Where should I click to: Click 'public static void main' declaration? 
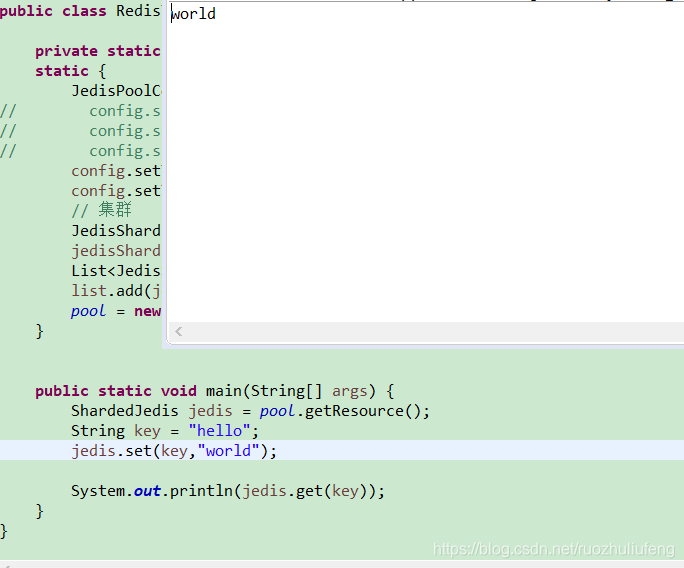coord(214,391)
